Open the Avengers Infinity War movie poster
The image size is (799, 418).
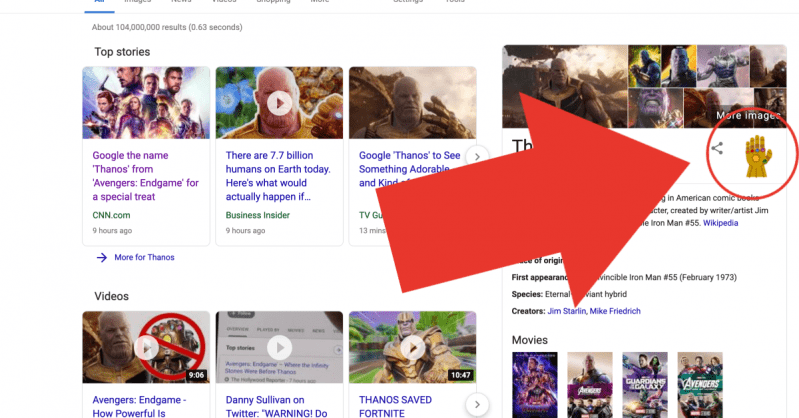click(590, 385)
